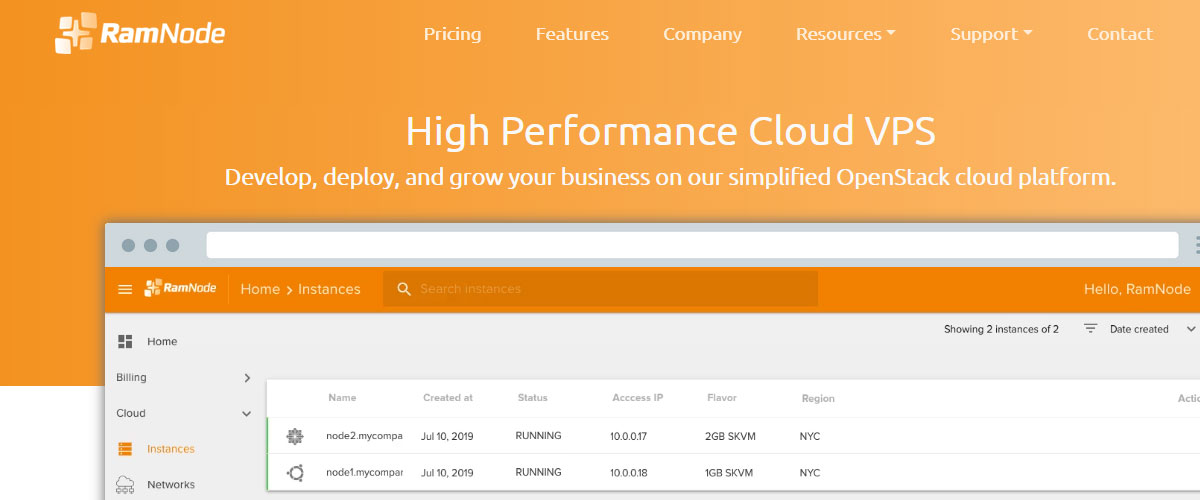
Task: Open Networks in the sidebar
Action: pos(171,485)
